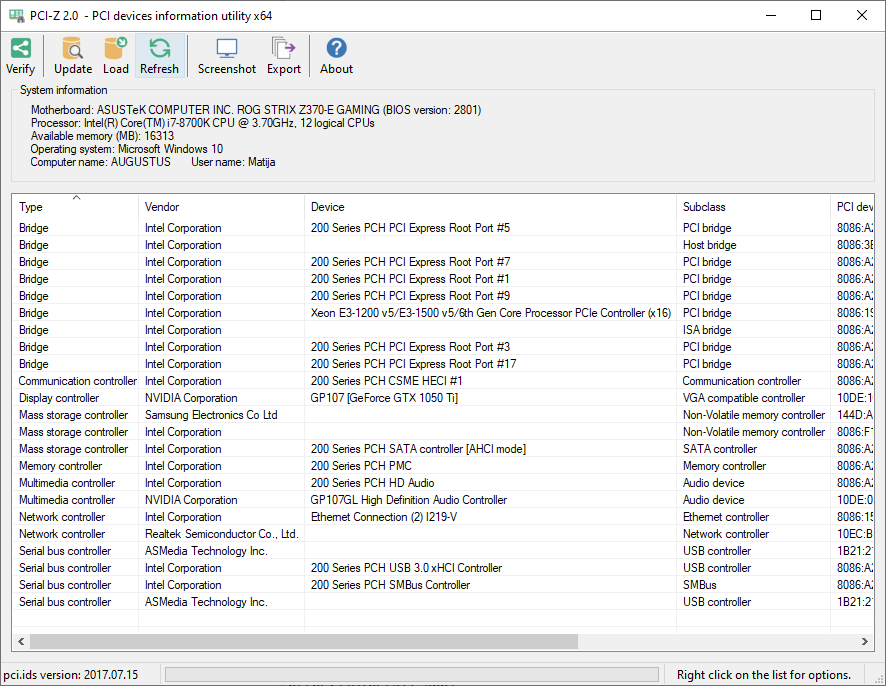Click the VGA compatible controller subclass cell
This screenshot has height=686, width=886.
point(744,398)
